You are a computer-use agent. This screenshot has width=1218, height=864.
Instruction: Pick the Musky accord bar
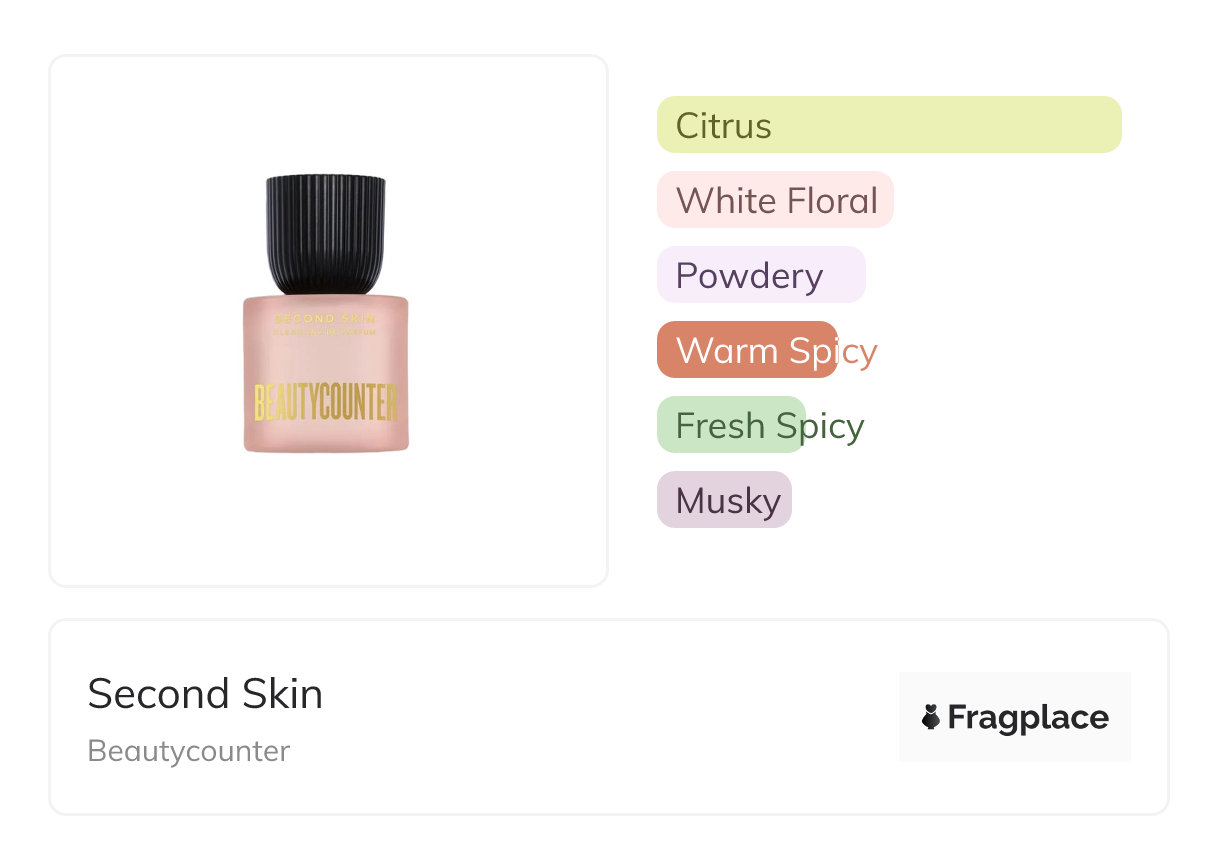tap(724, 500)
